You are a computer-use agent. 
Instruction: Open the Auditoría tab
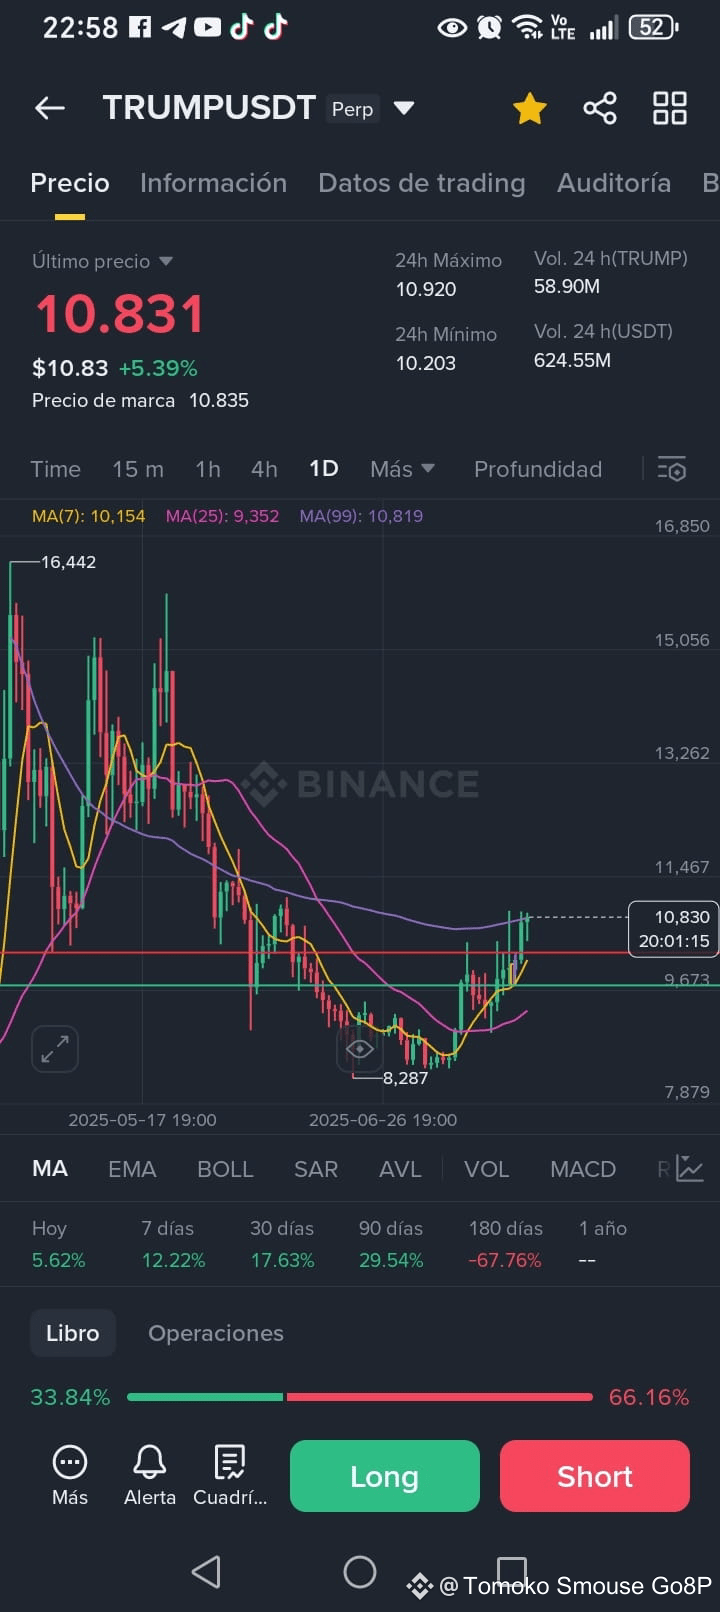[x=614, y=183]
